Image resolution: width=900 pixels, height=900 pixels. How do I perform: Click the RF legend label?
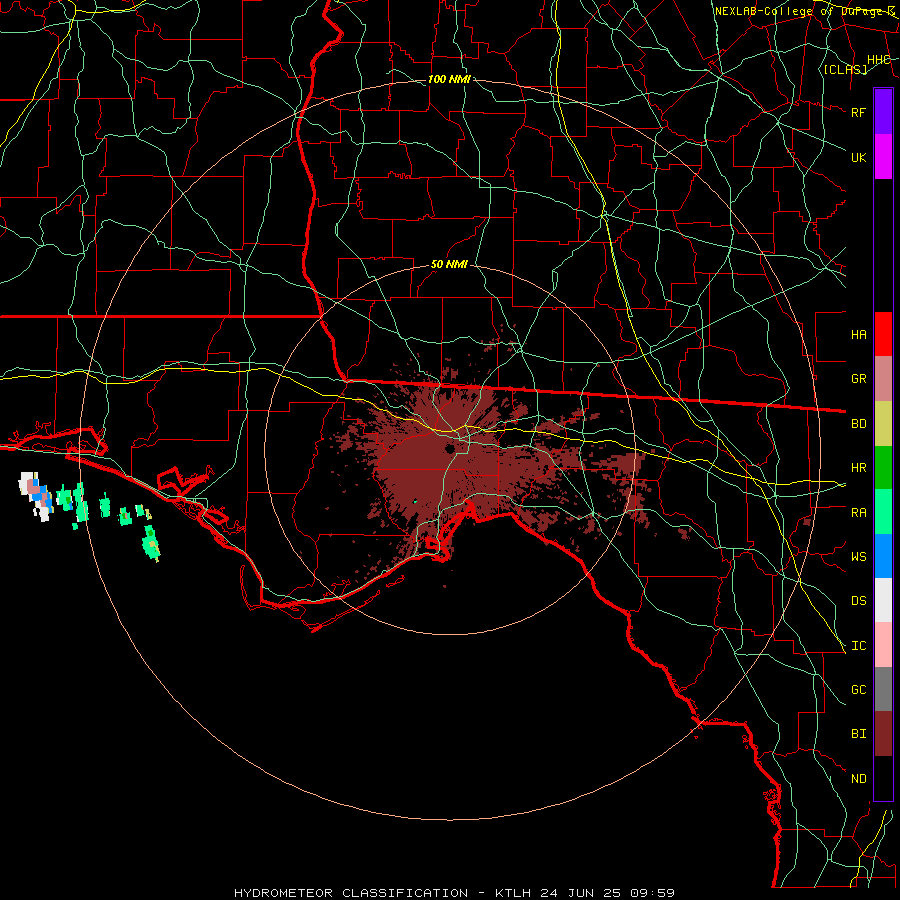pyautogui.click(x=858, y=112)
